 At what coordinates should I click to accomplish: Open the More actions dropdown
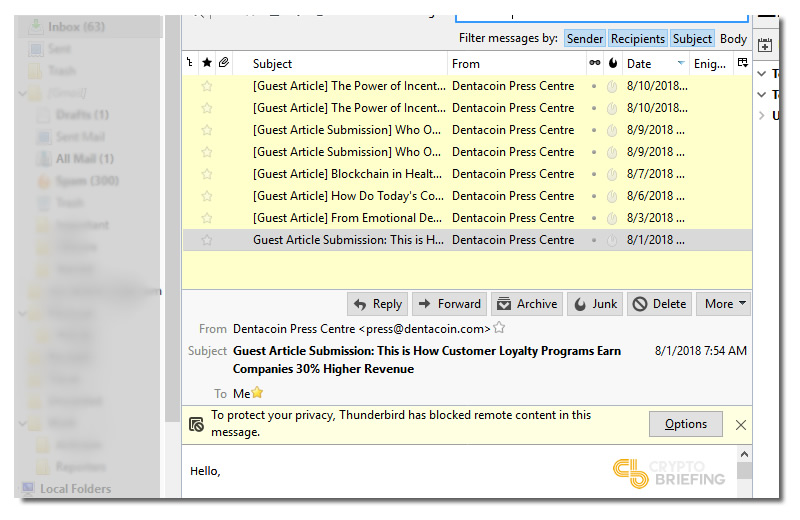point(723,304)
